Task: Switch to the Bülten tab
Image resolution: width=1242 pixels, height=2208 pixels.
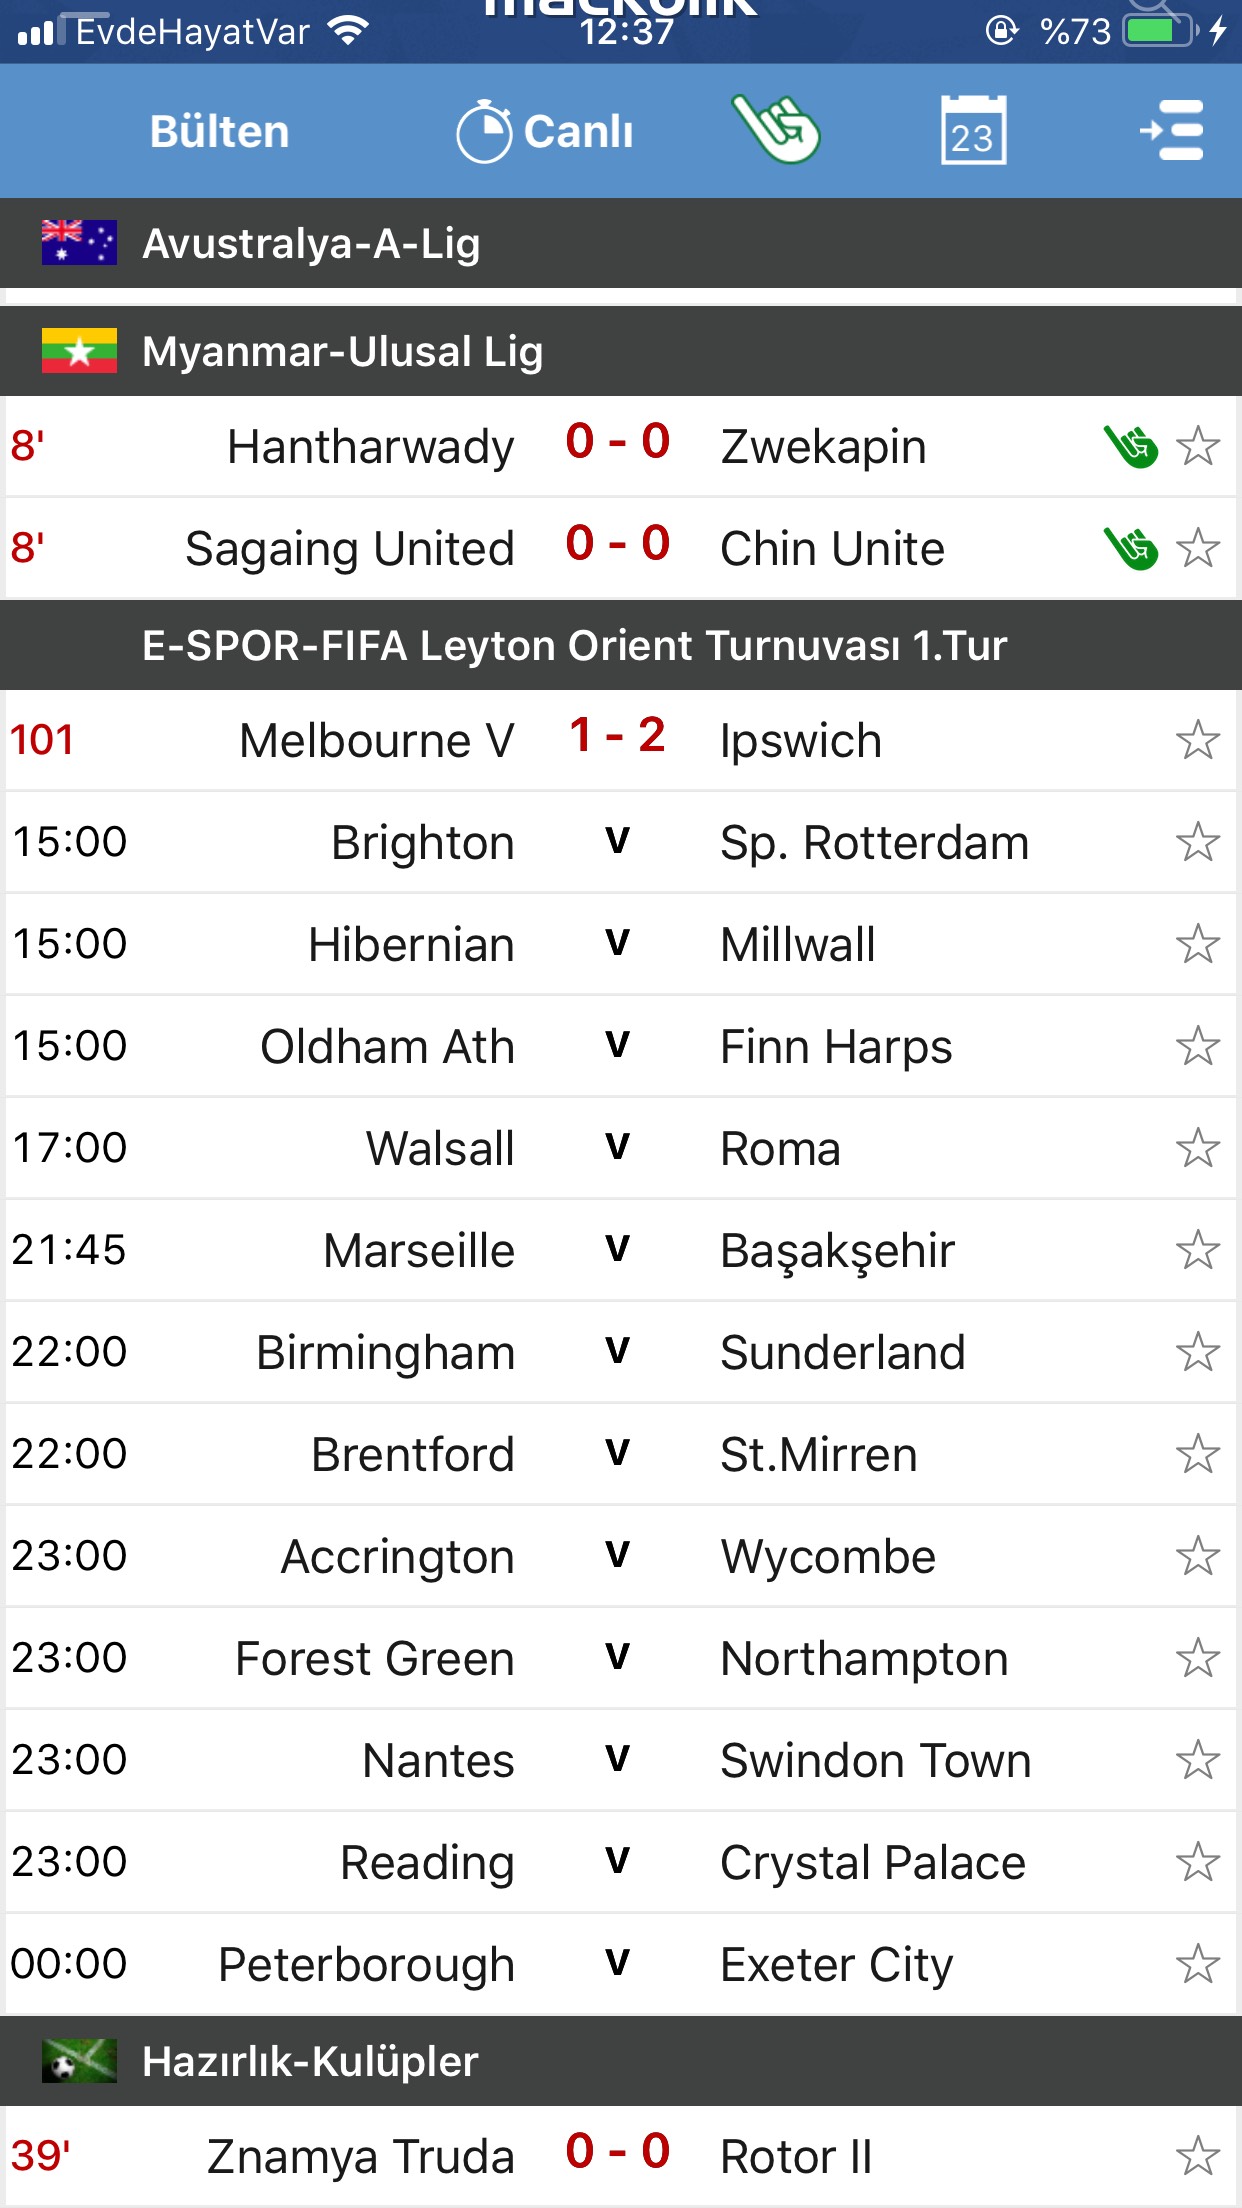Action: (x=220, y=131)
